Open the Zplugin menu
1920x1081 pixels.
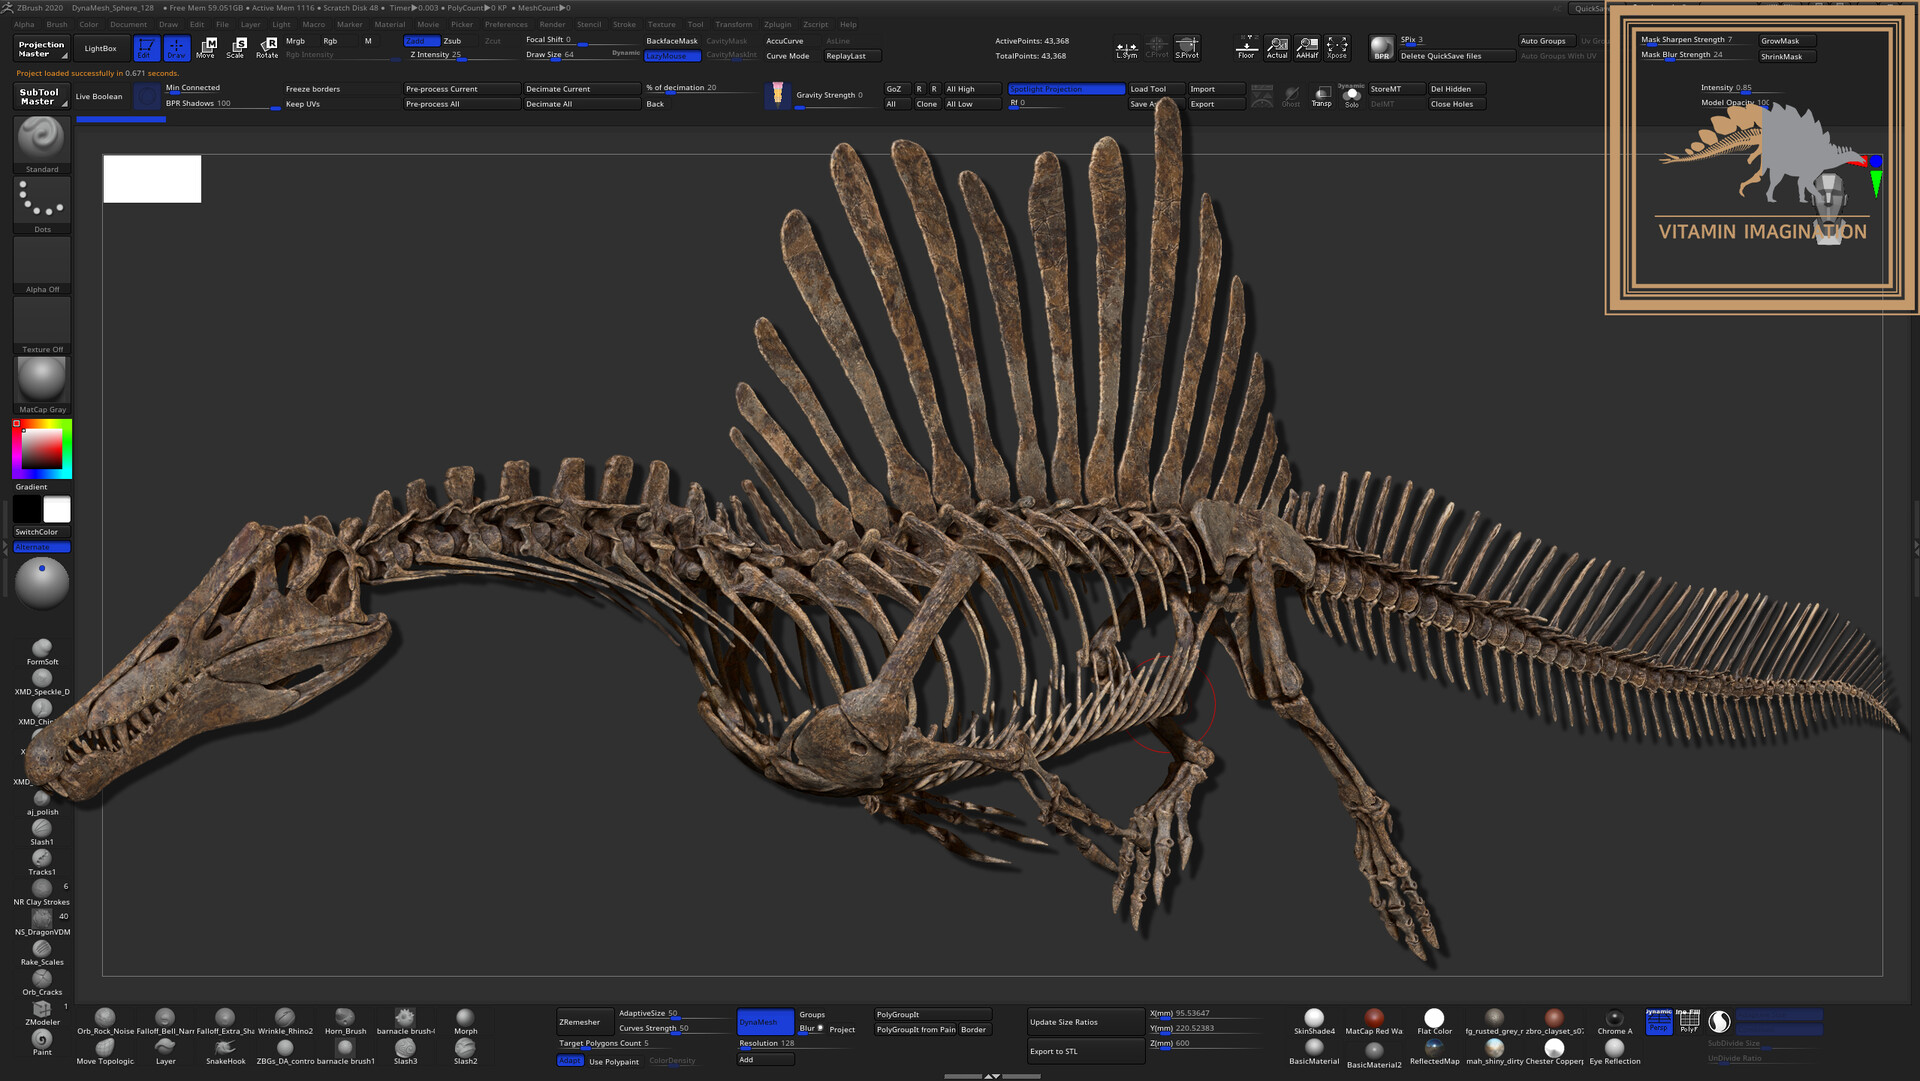(777, 25)
